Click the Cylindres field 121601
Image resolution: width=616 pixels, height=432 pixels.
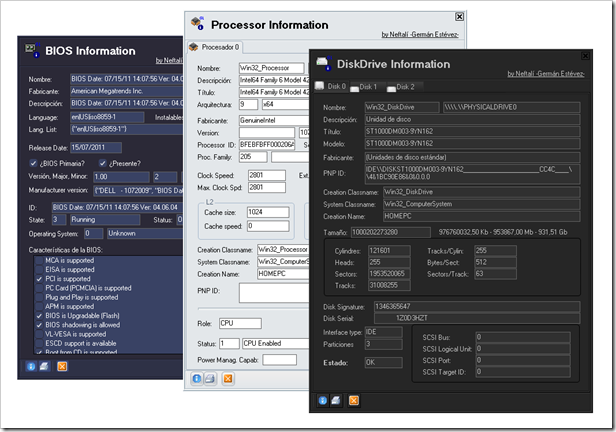pyautogui.click(x=389, y=251)
